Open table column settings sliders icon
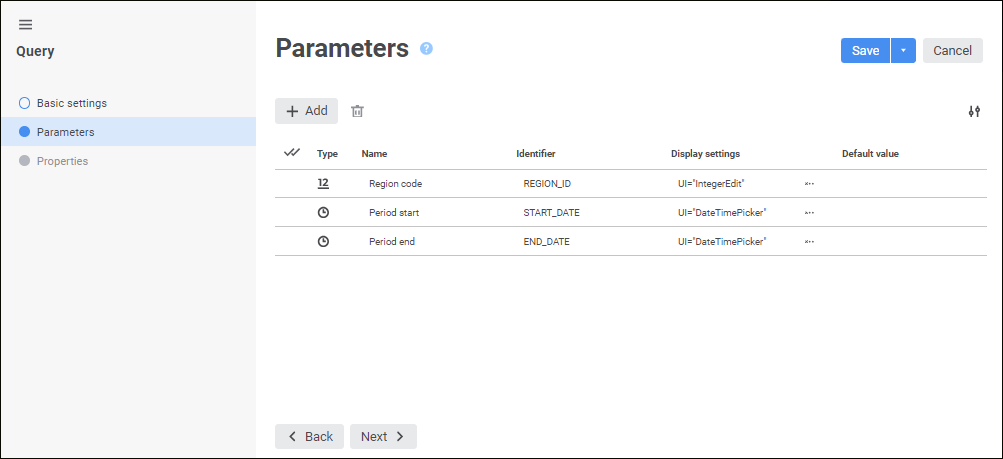This screenshot has width=1003, height=459. point(974,112)
